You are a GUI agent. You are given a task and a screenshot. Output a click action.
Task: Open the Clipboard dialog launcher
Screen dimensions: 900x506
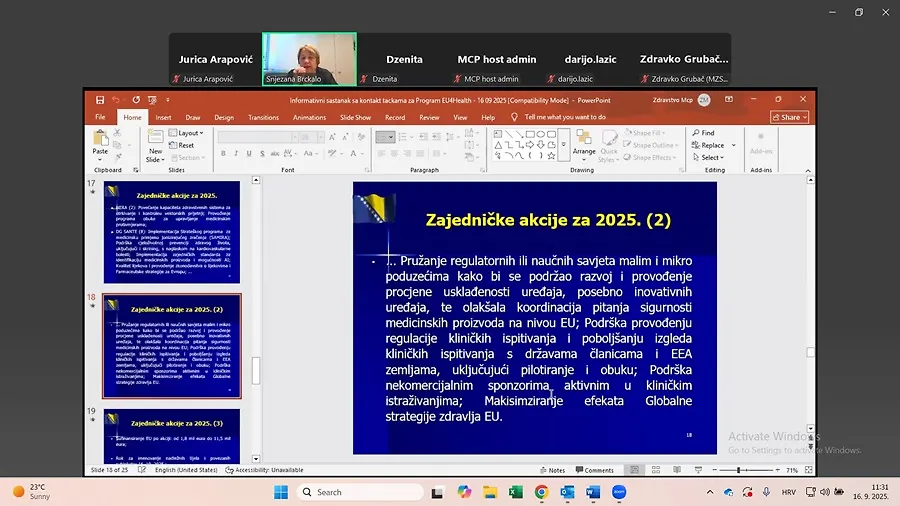click(136, 170)
